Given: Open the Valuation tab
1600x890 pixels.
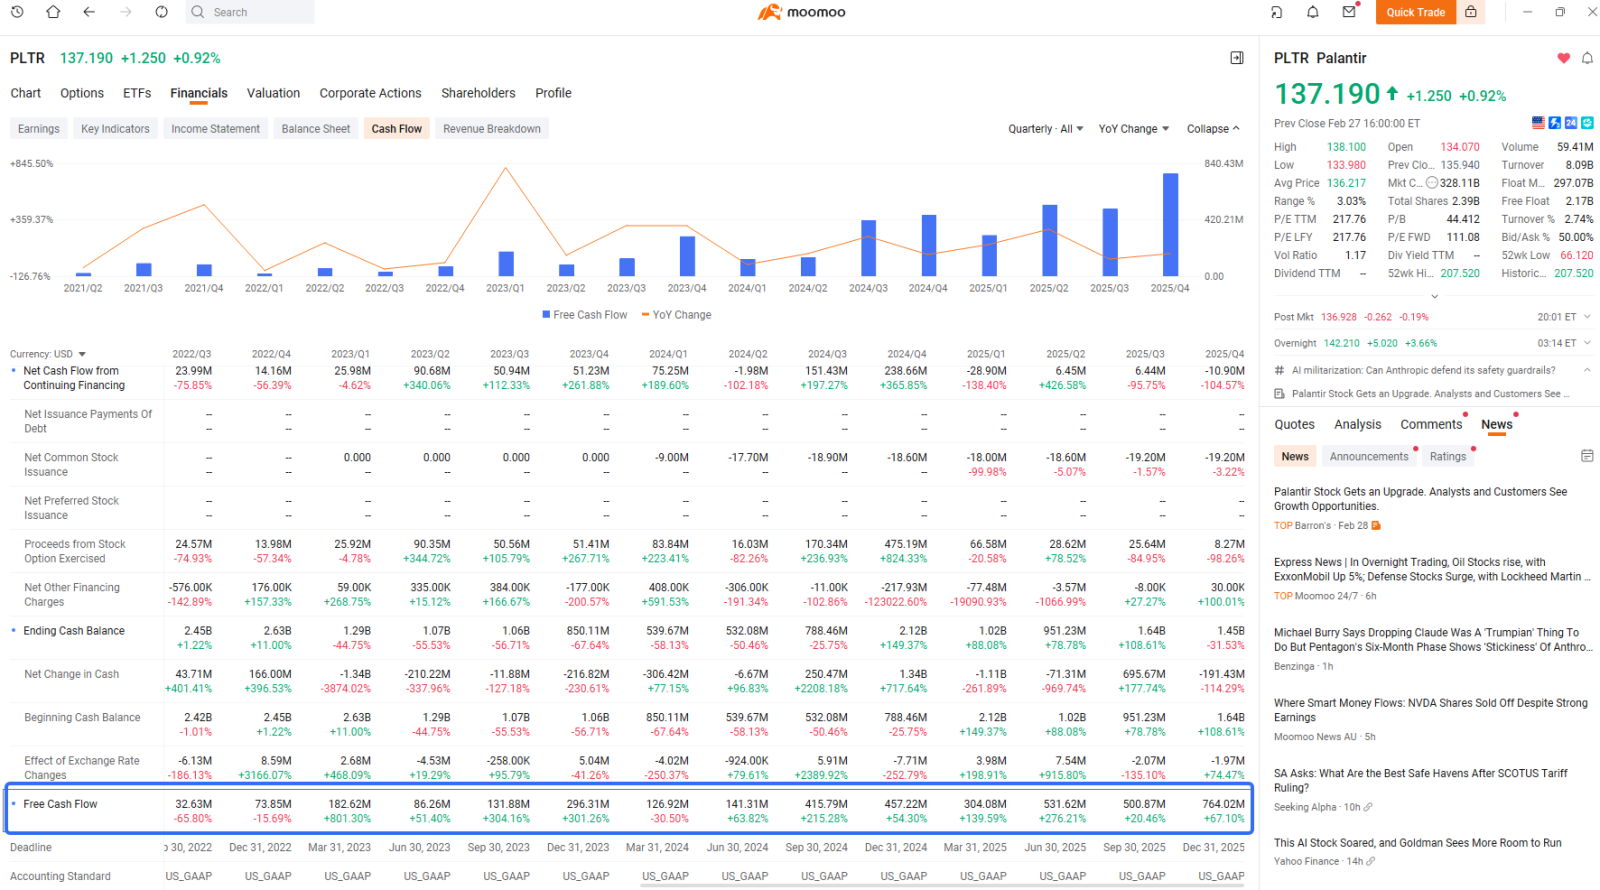Looking at the screenshot, I should pyautogui.click(x=273, y=93).
